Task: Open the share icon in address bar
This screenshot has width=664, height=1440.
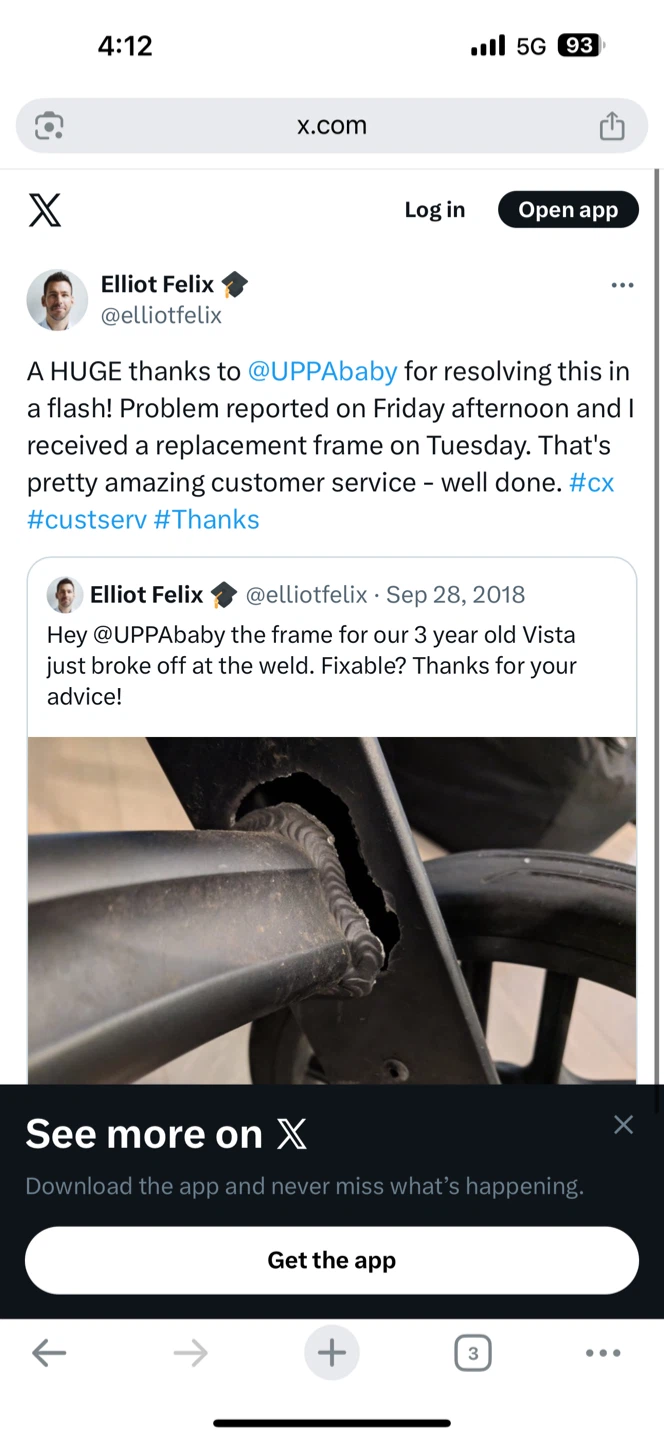Action: (x=612, y=126)
